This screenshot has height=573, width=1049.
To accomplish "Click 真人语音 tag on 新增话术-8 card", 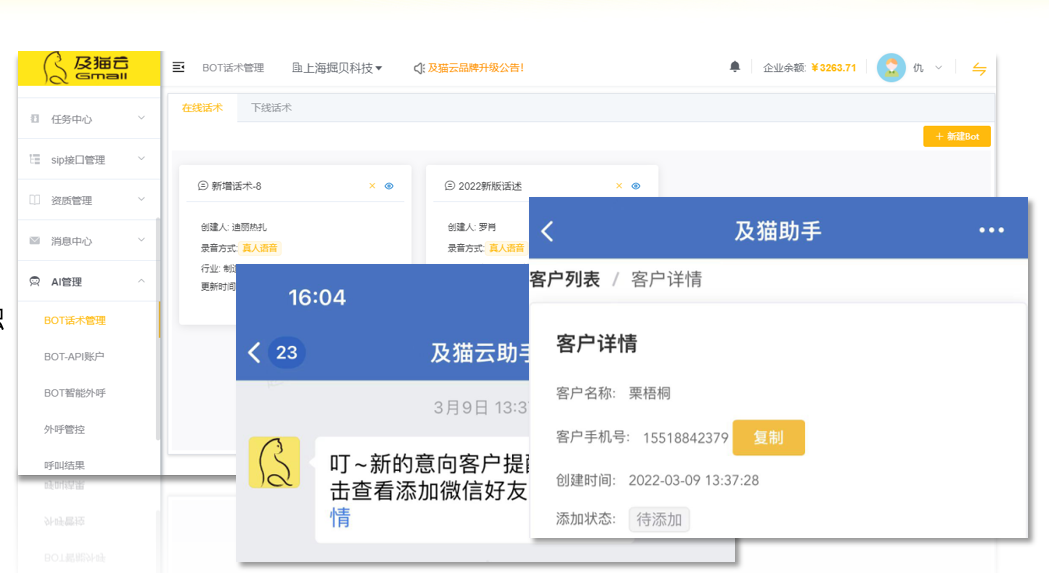I will coord(260,248).
